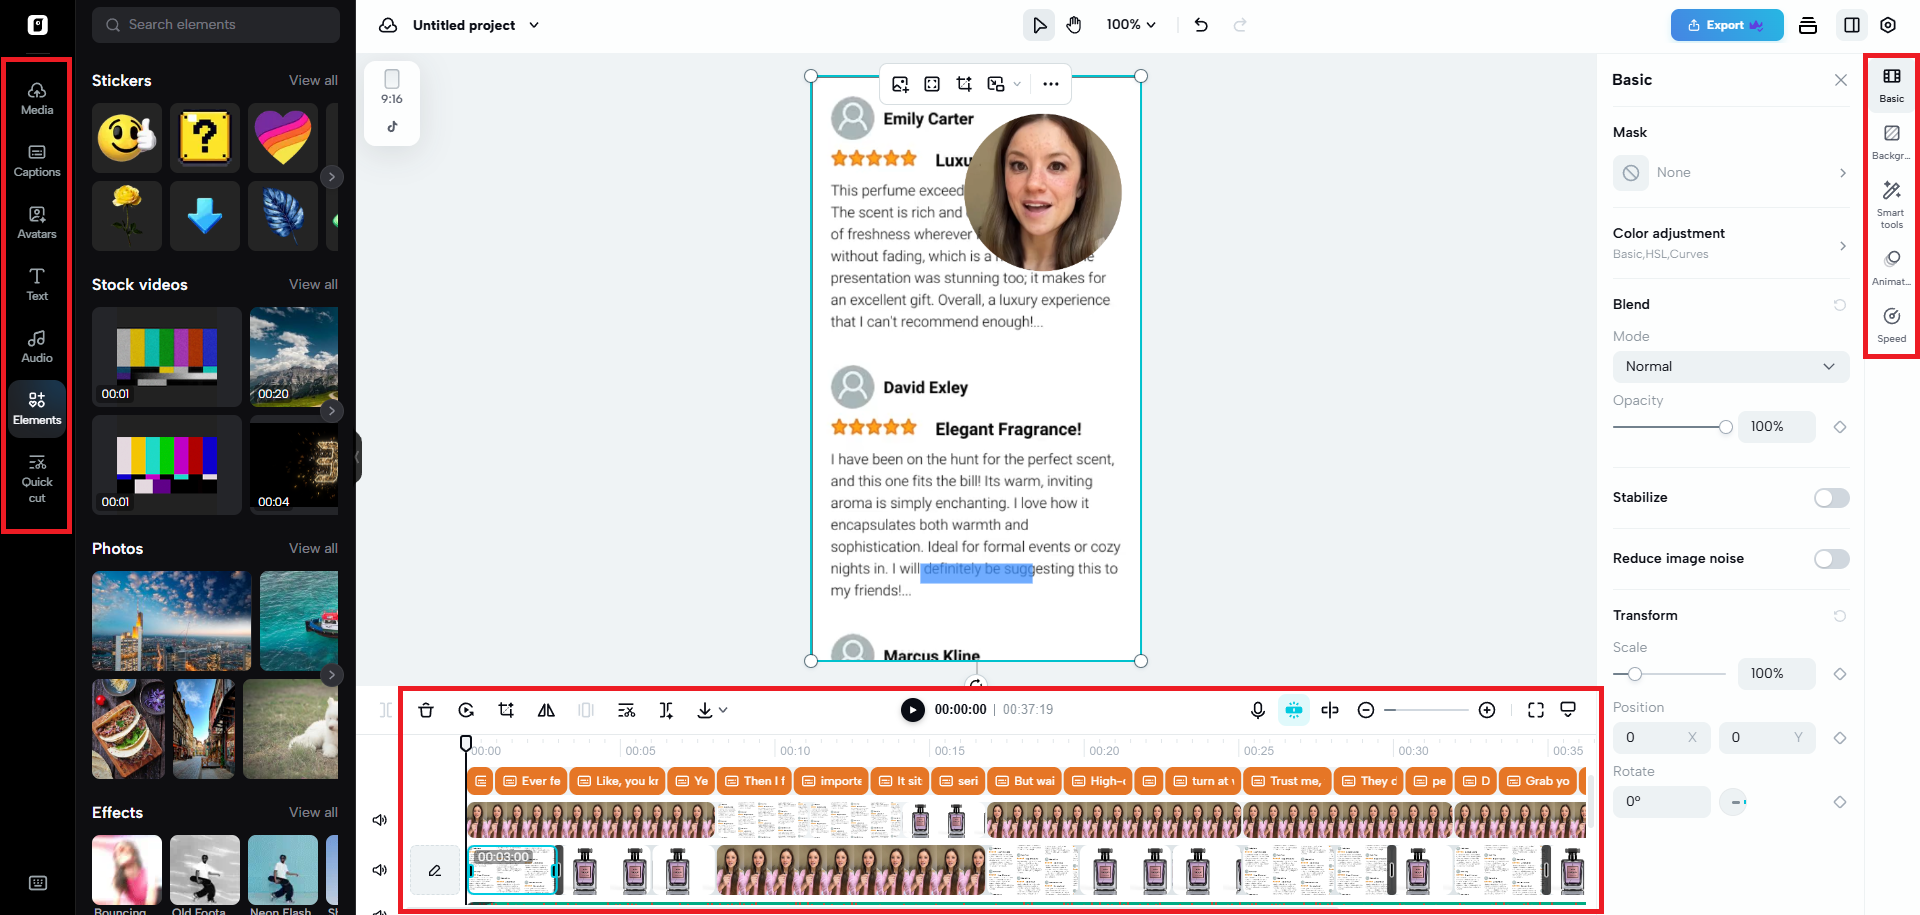1920x915 pixels.
Task: Click the layers stack icon next to Export
Action: [1808, 25]
